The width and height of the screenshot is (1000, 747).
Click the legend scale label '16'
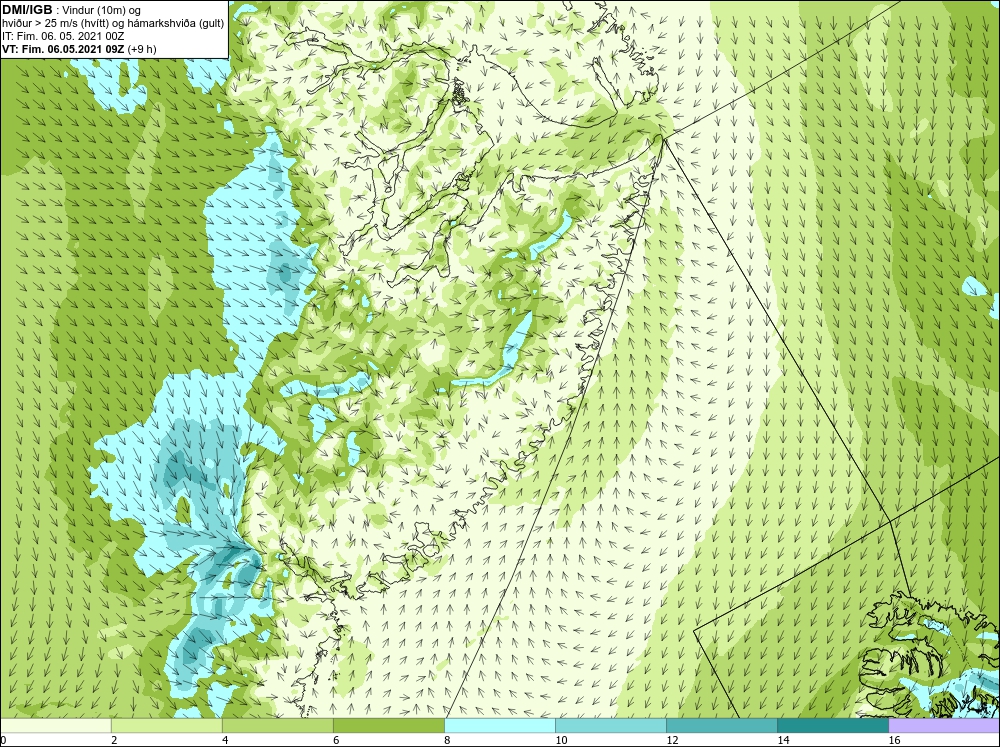[x=894, y=740]
